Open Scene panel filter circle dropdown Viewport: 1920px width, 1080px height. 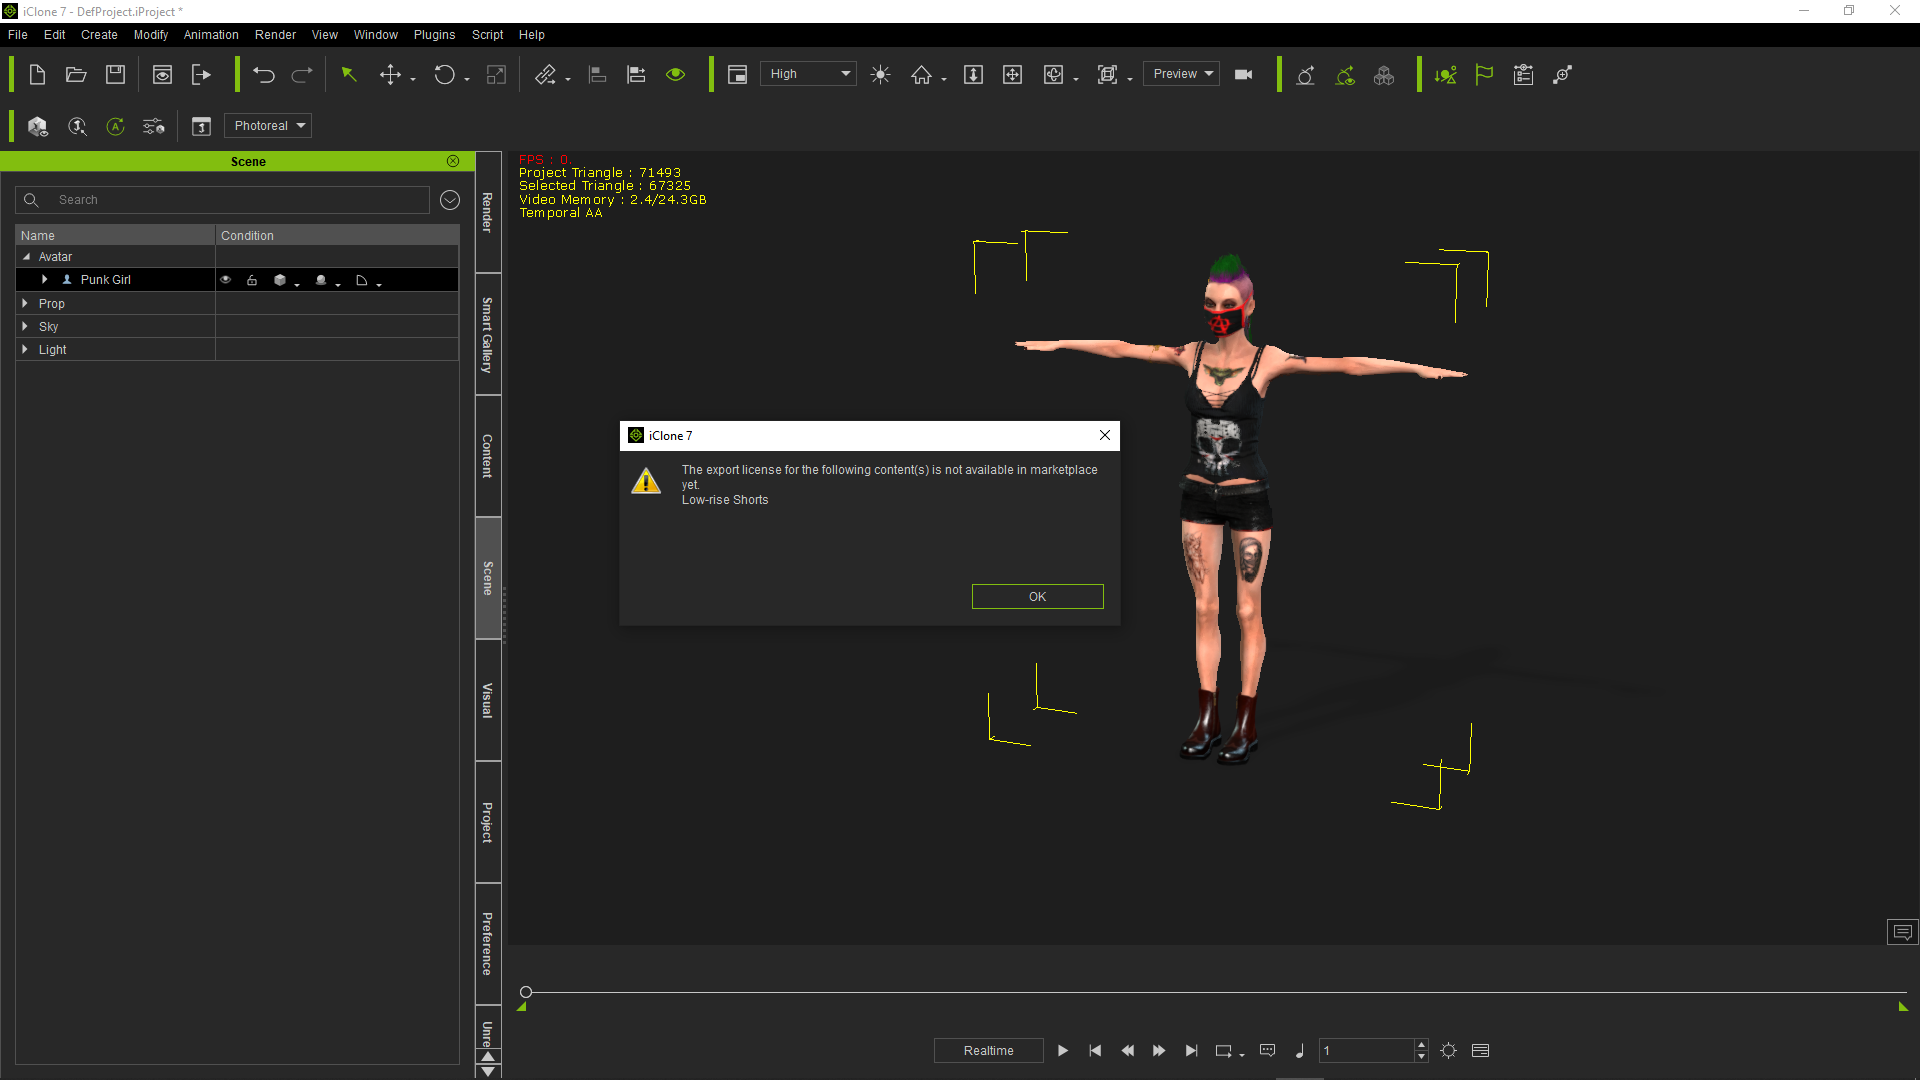(450, 200)
